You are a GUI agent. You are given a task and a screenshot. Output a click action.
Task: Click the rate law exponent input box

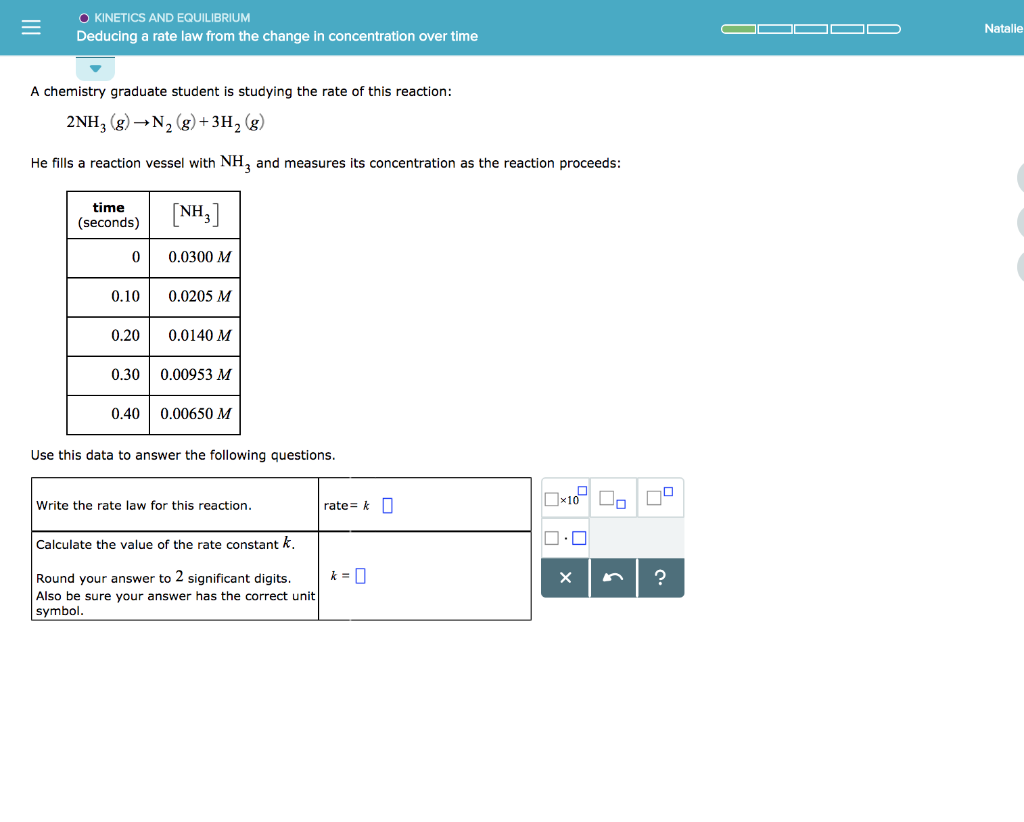click(x=388, y=502)
